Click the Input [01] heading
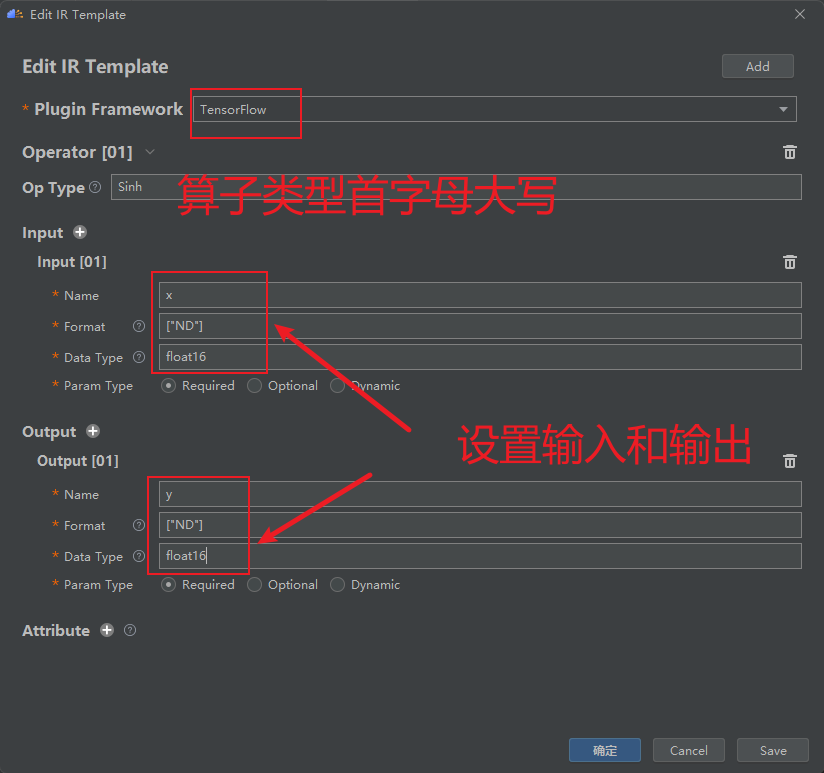Image resolution: width=824 pixels, height=773 pixels. 72,262
